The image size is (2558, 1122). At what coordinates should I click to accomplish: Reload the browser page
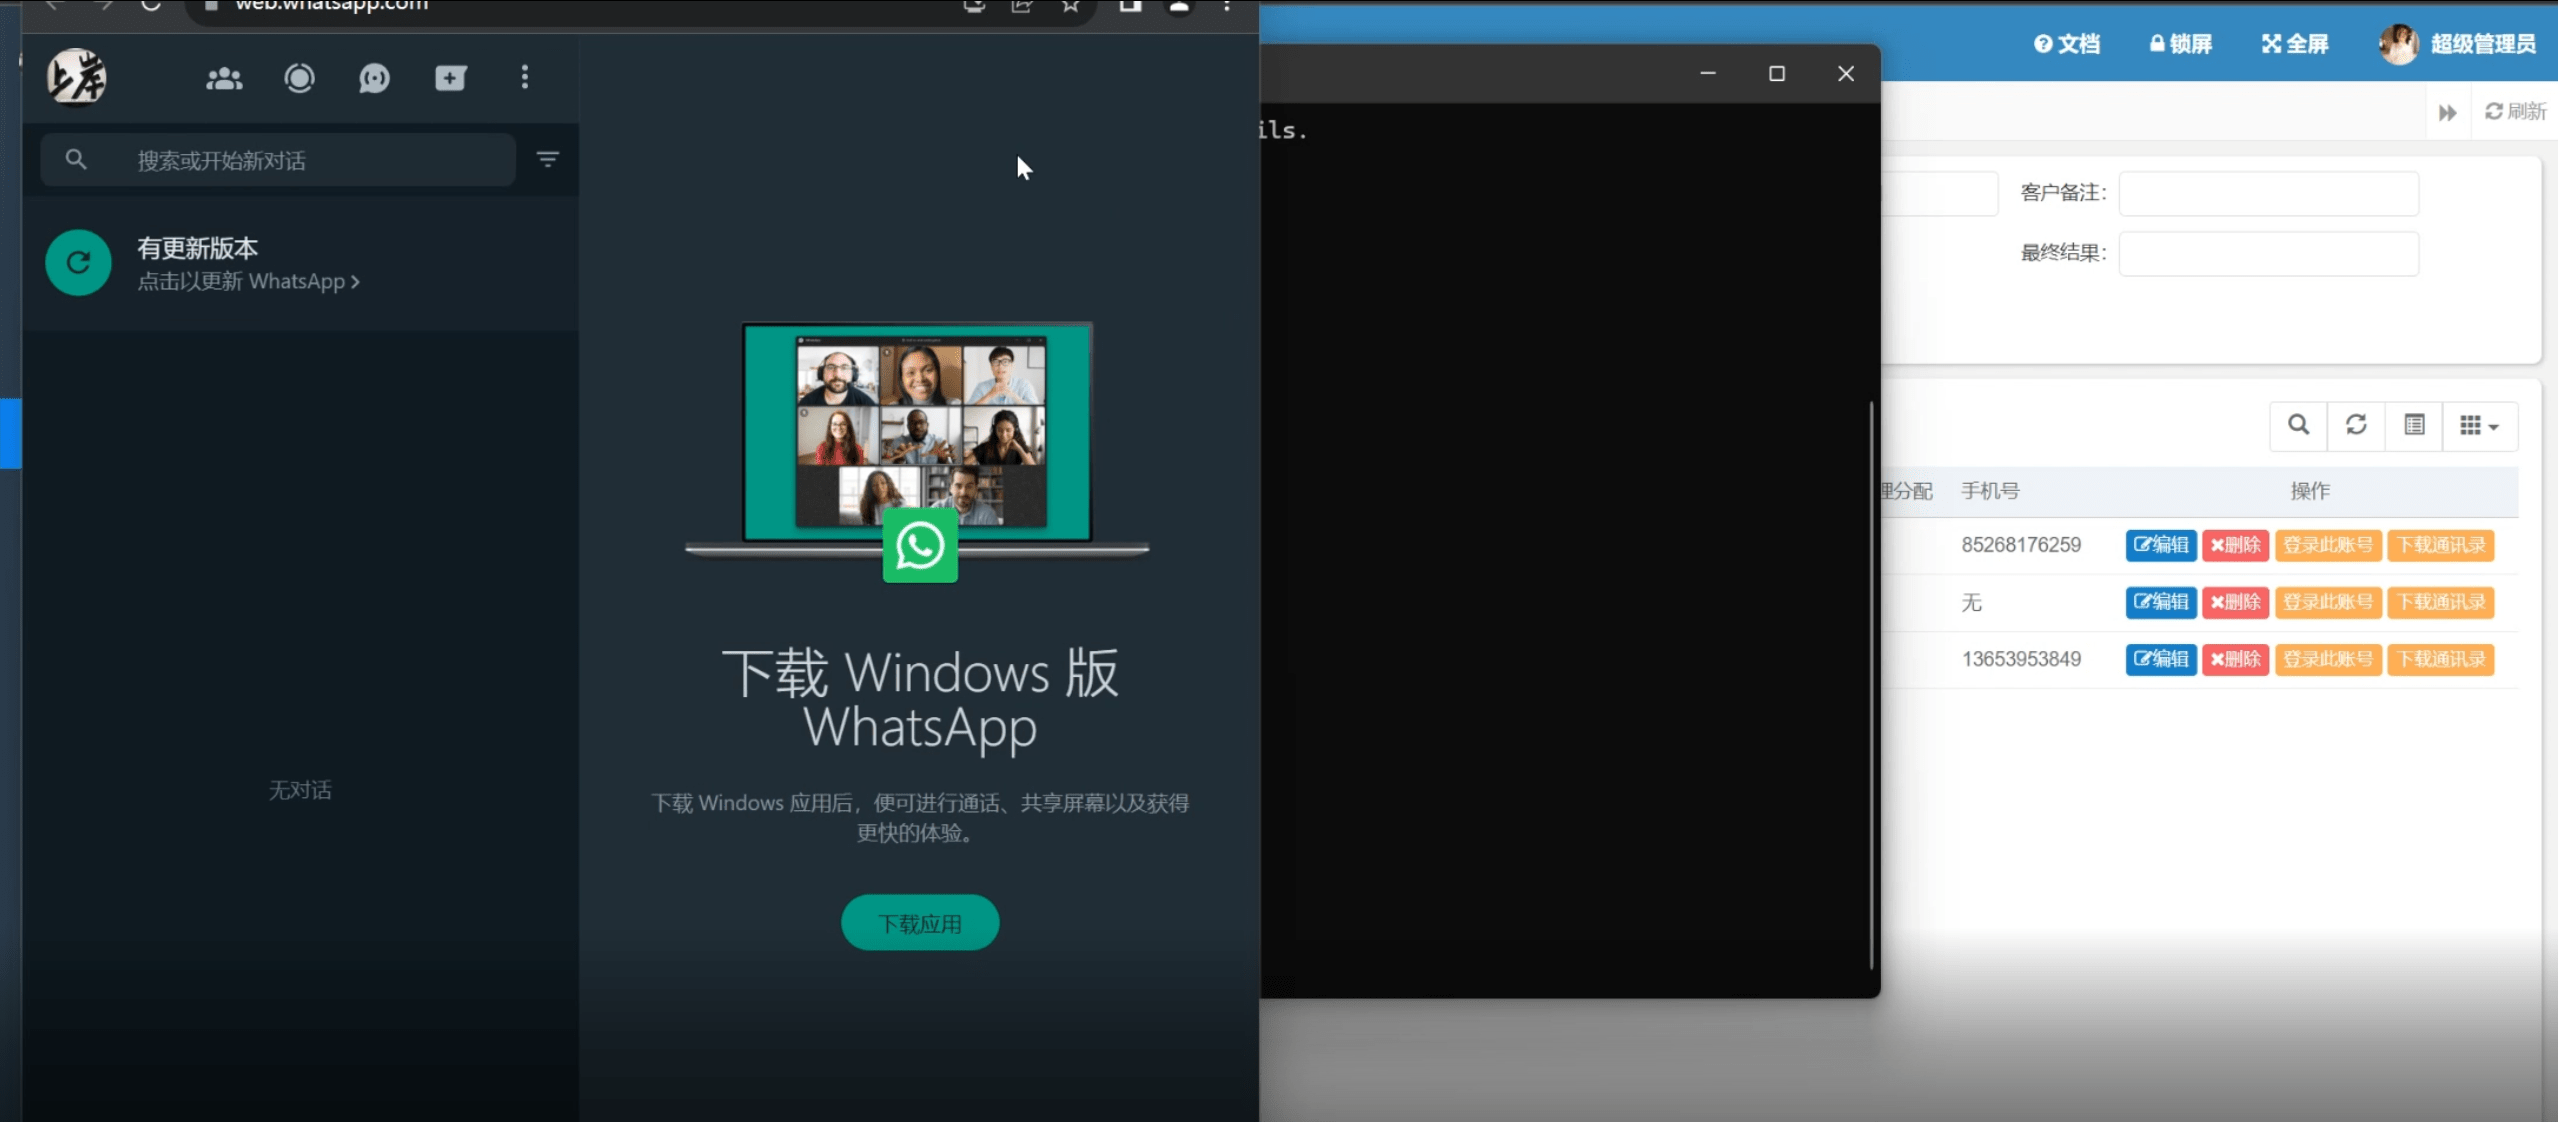coord(151,5)
